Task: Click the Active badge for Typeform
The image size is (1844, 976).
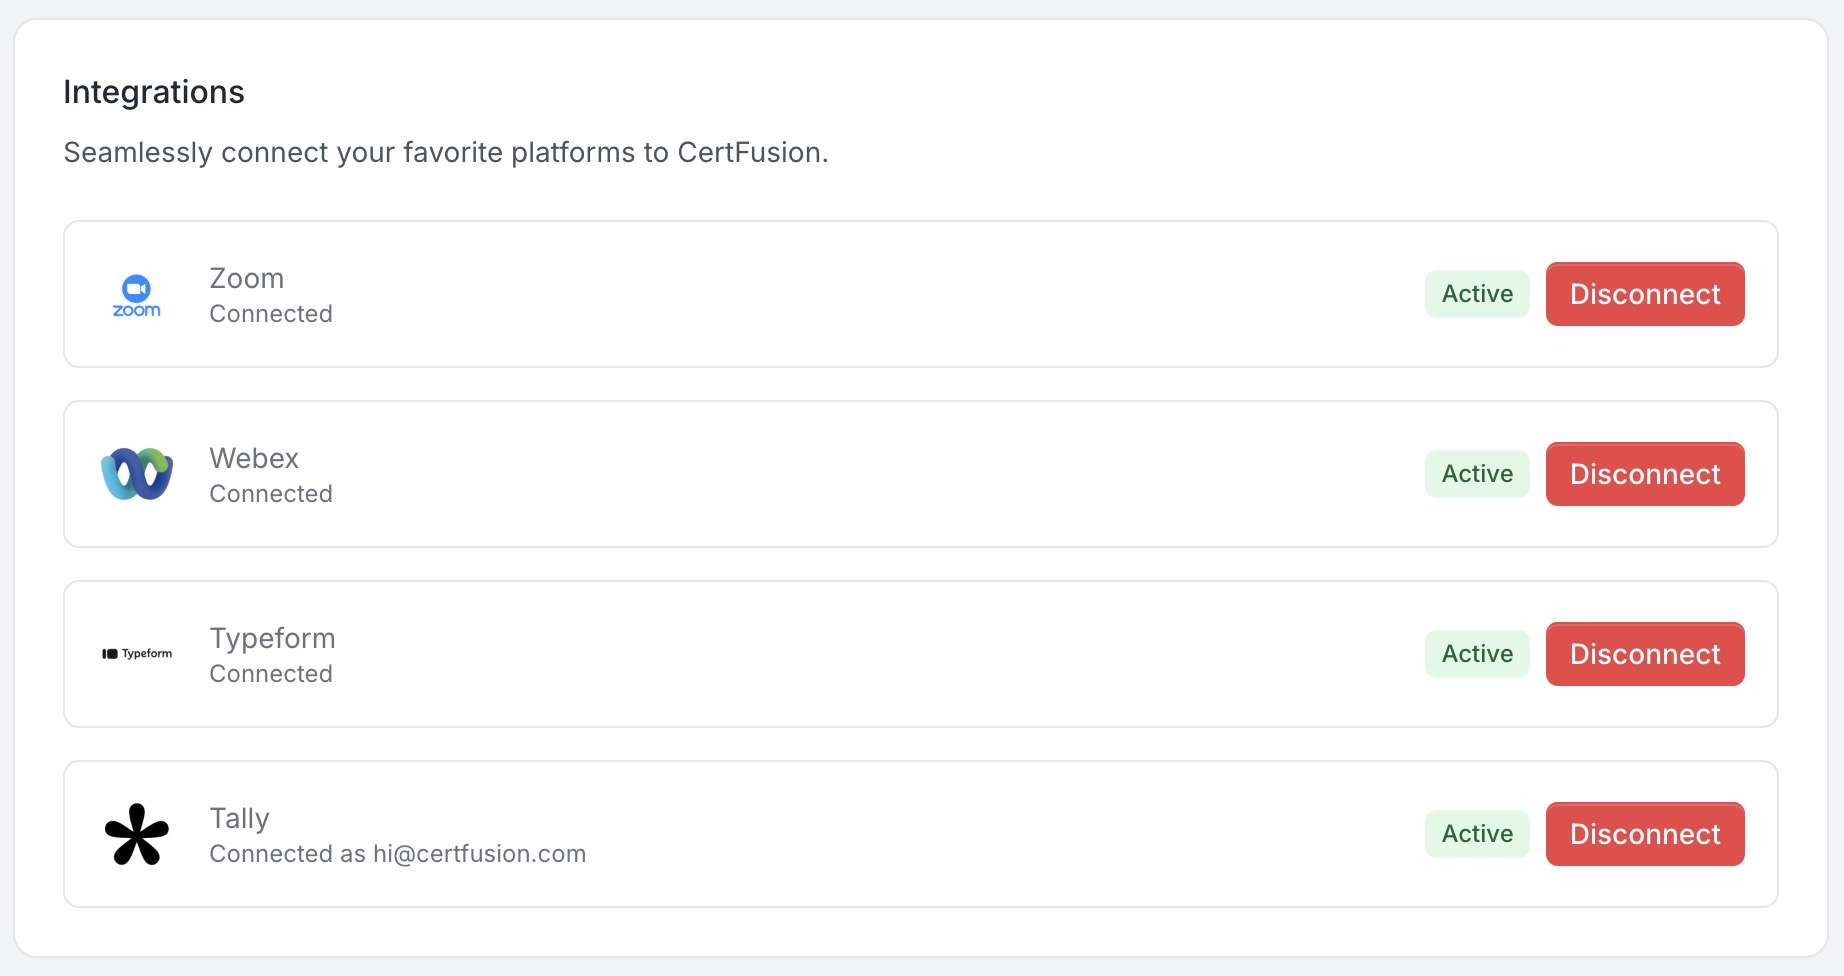Action: click(1477, 654)
